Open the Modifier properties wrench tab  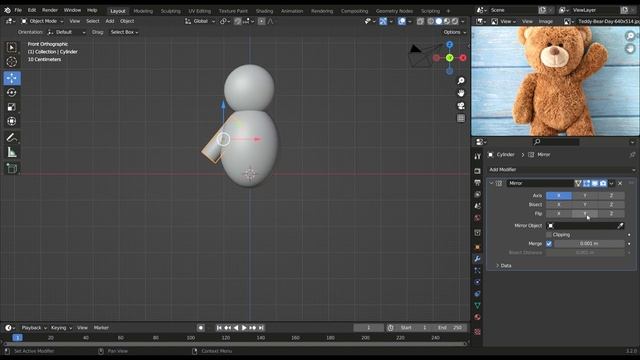pyautogui.click(x=477, y=259)
